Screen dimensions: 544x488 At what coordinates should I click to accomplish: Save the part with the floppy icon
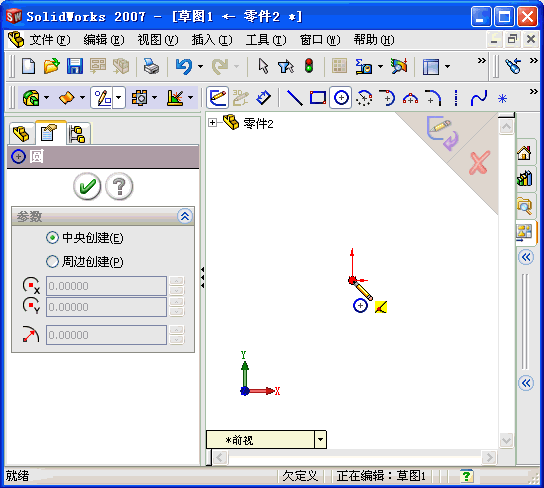pyautogui.click(x=75, y=66)
